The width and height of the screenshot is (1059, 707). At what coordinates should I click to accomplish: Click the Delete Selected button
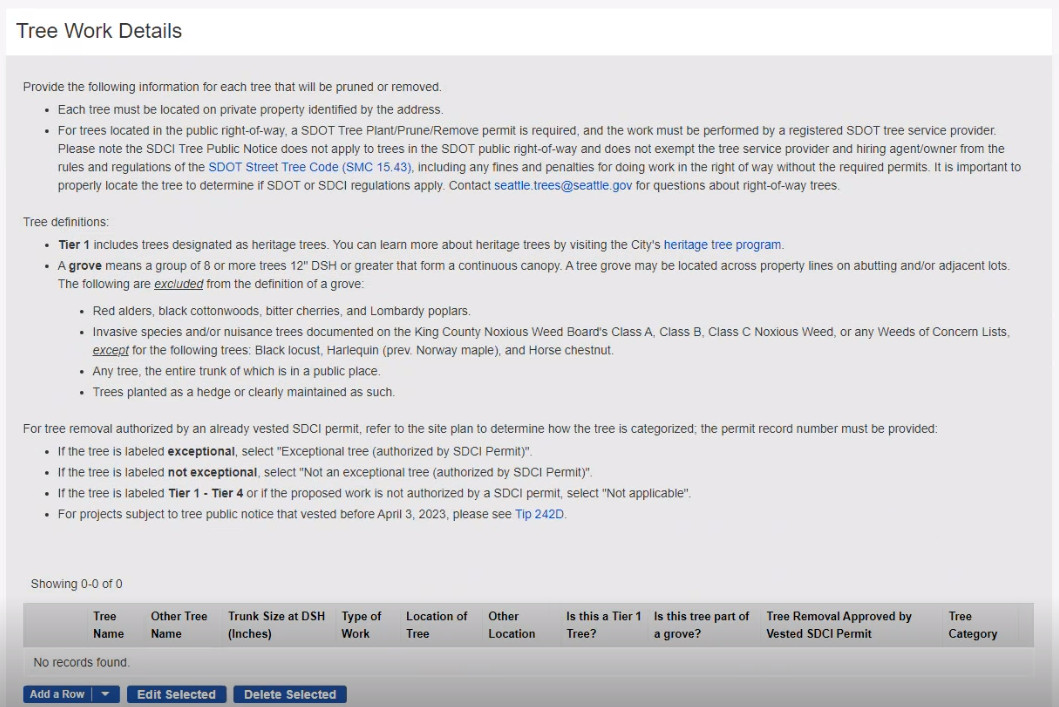[x=290, y=694]
